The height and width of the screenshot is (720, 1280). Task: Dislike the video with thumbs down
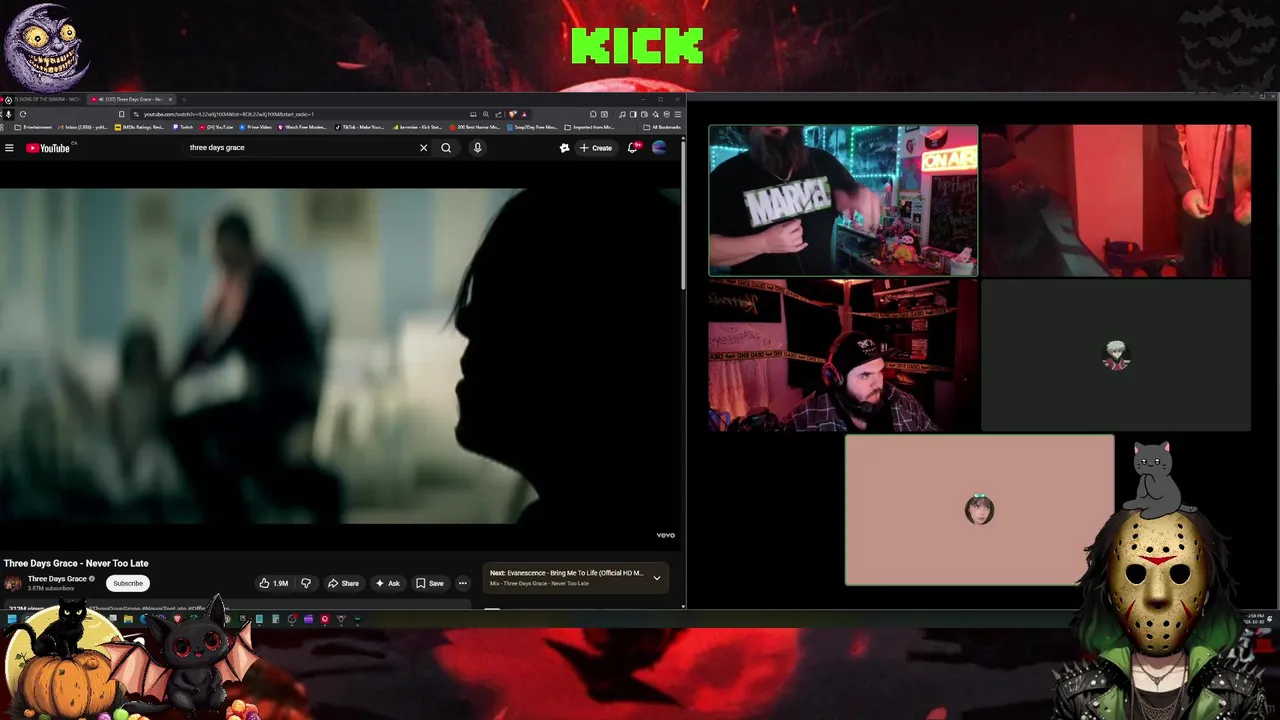(x=306, y=583)
